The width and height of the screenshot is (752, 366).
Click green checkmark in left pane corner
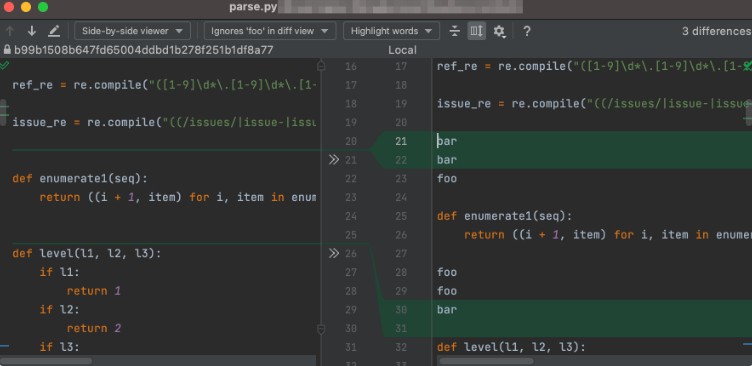tap(4, 65)
